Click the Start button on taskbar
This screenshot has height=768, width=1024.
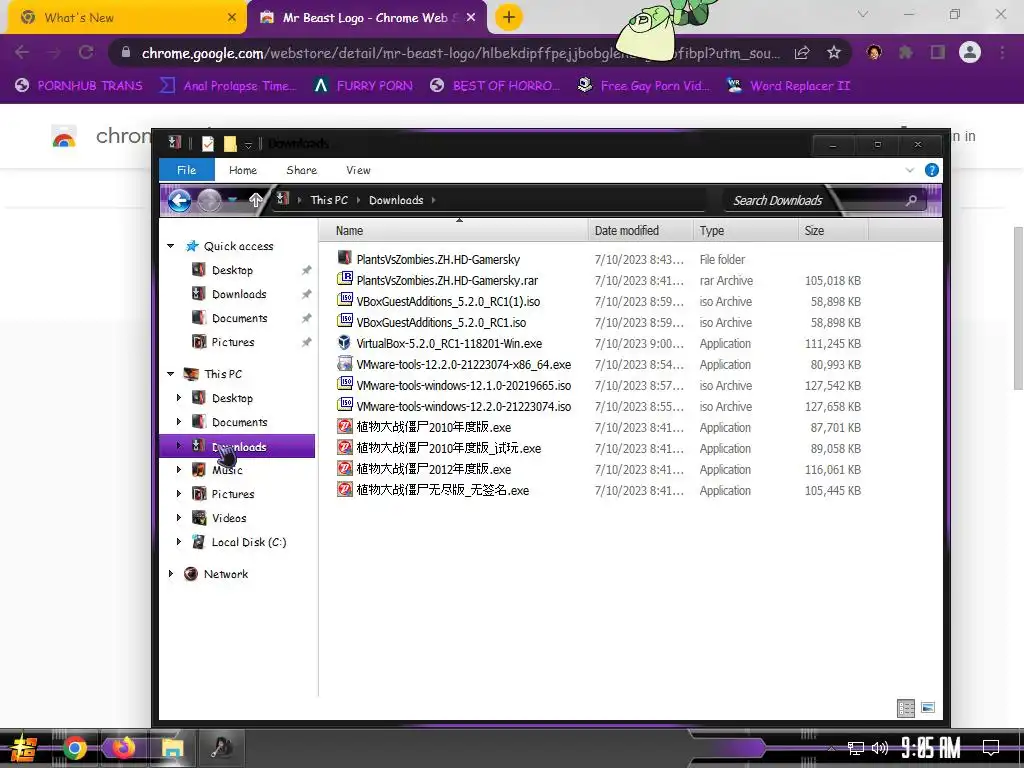point(23,749)
